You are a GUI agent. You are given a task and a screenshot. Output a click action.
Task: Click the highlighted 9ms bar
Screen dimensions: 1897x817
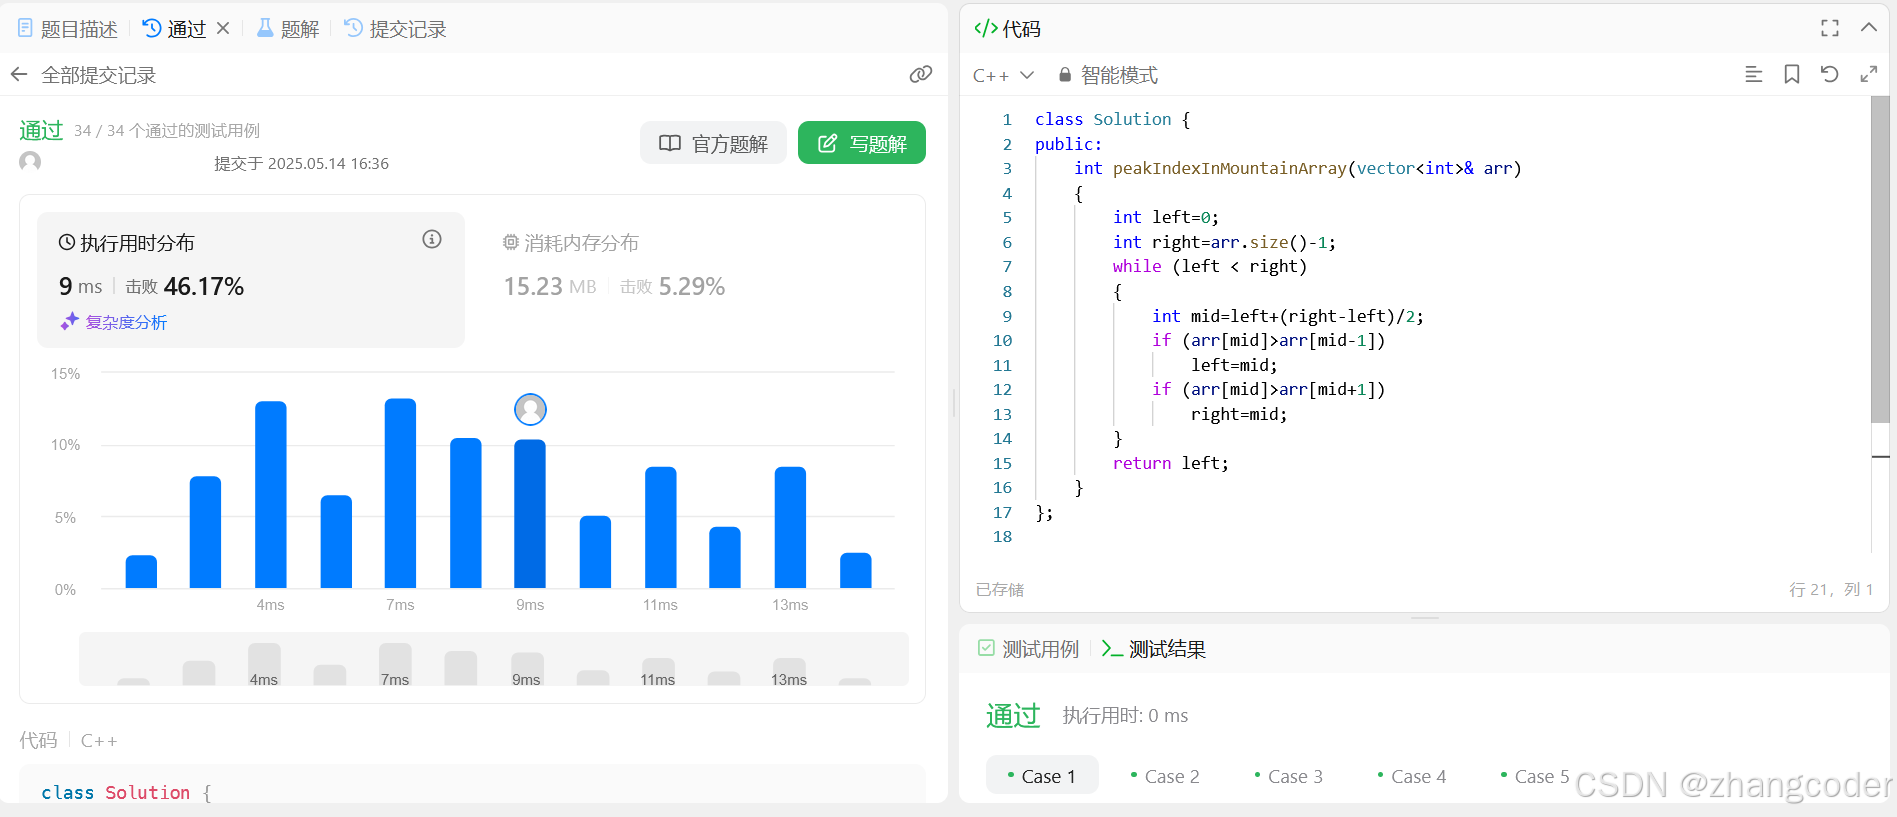coord(530,514)
